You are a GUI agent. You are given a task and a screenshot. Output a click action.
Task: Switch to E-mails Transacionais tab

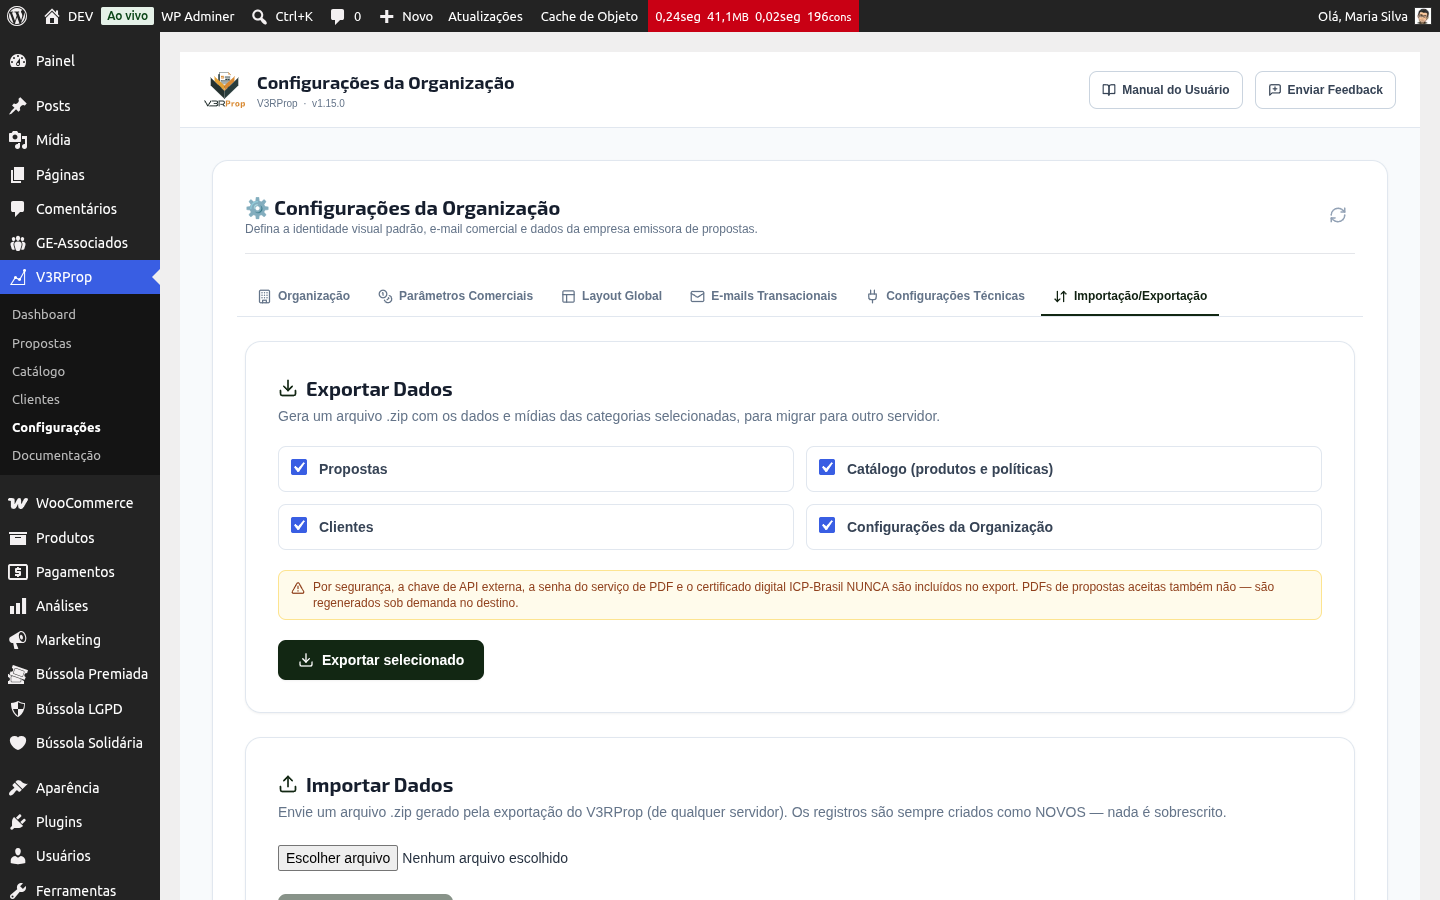[x=764, y=296]
